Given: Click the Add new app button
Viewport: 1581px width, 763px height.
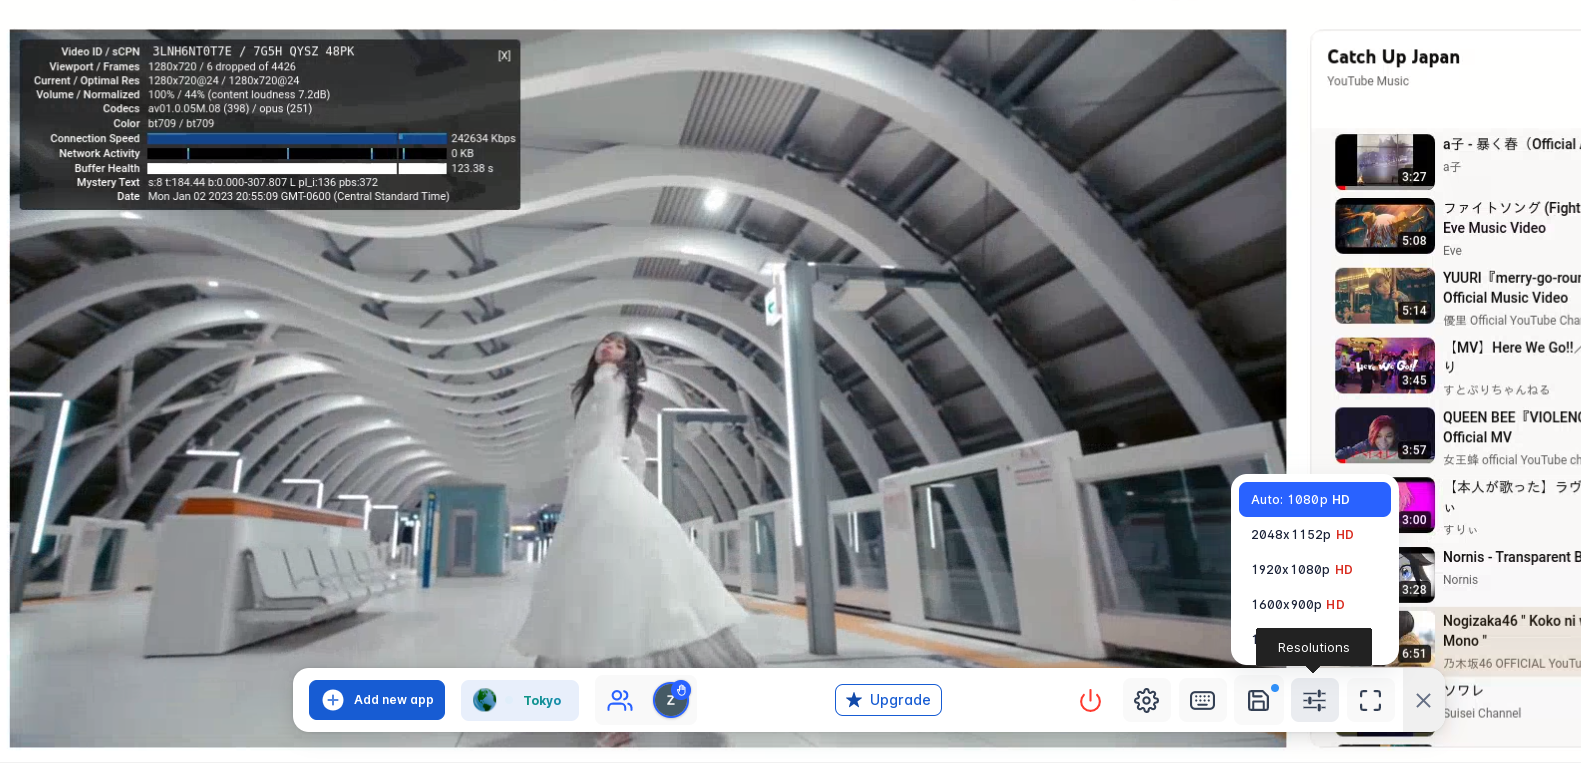Looking at the screenshot, I should click(377, 700).
